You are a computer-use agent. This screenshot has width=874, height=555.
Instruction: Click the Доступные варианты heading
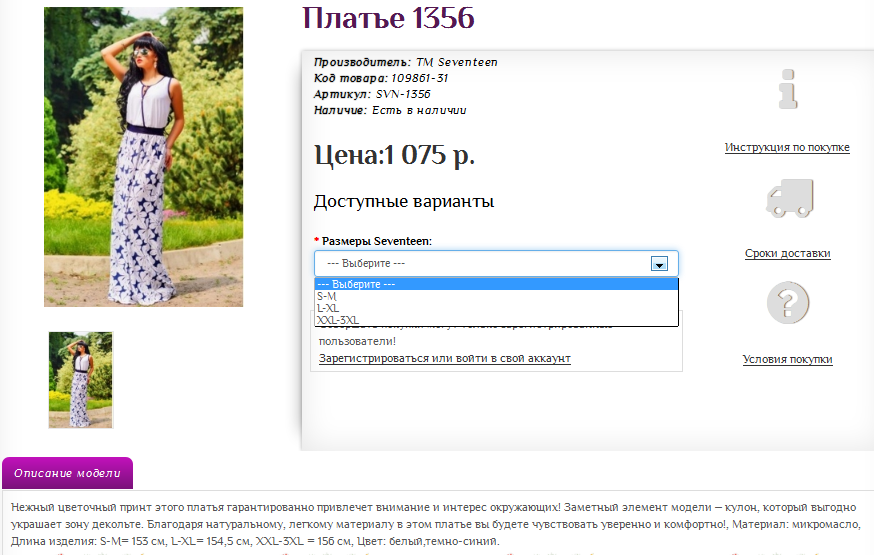pyautogui.click(x=404, y=201)
